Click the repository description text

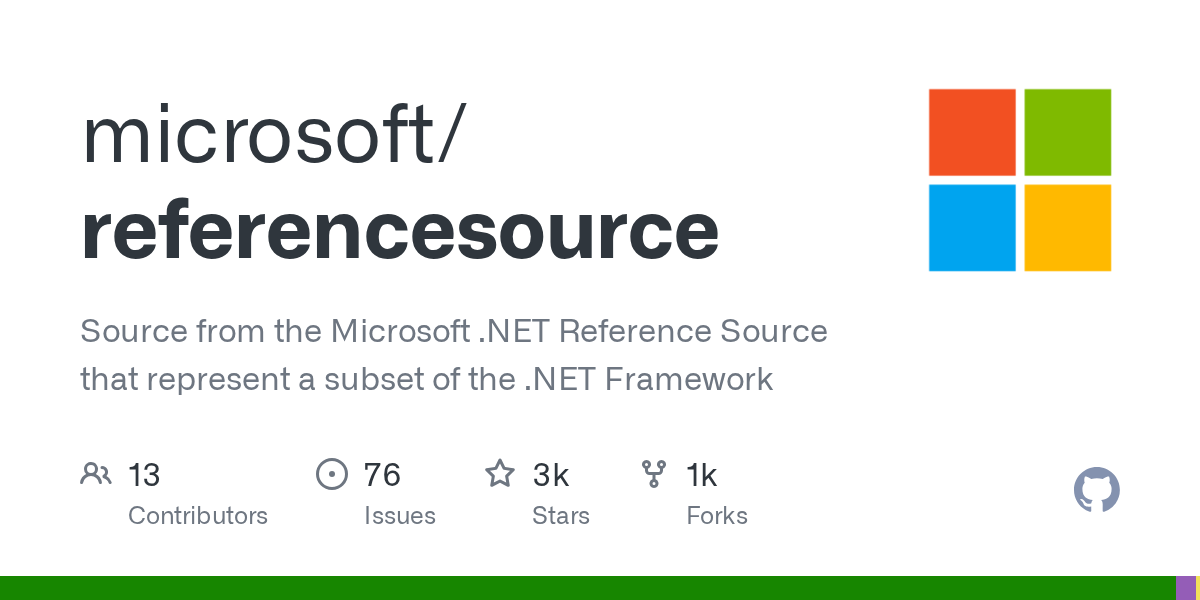click(453, 355)
